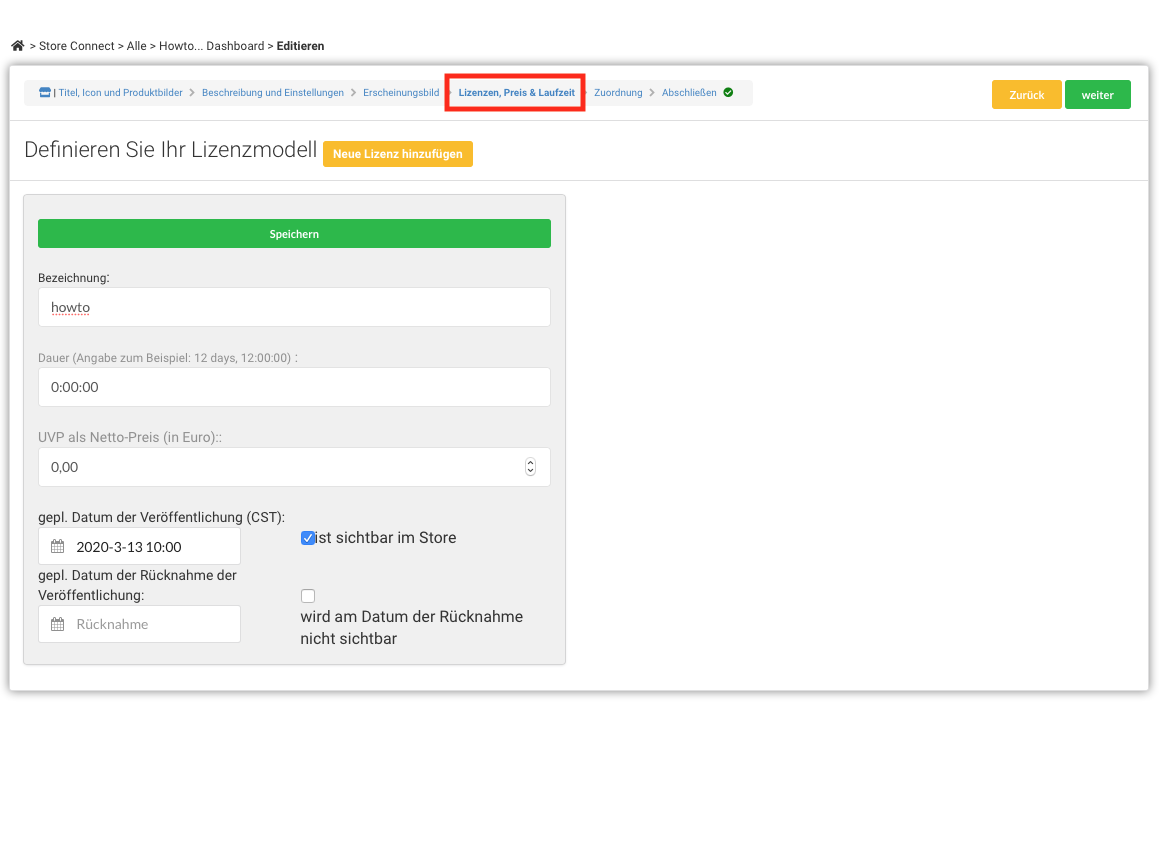
Task: Select 'Lizenzen, Preis & Laufzeit' step
Action: point(516,93)
